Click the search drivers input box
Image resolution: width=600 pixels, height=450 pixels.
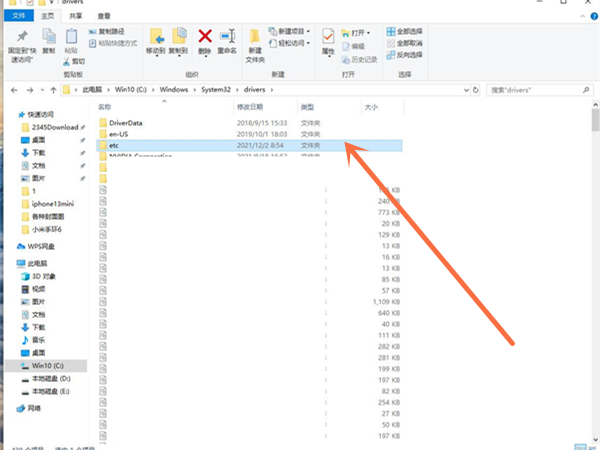tap(540, 91)
